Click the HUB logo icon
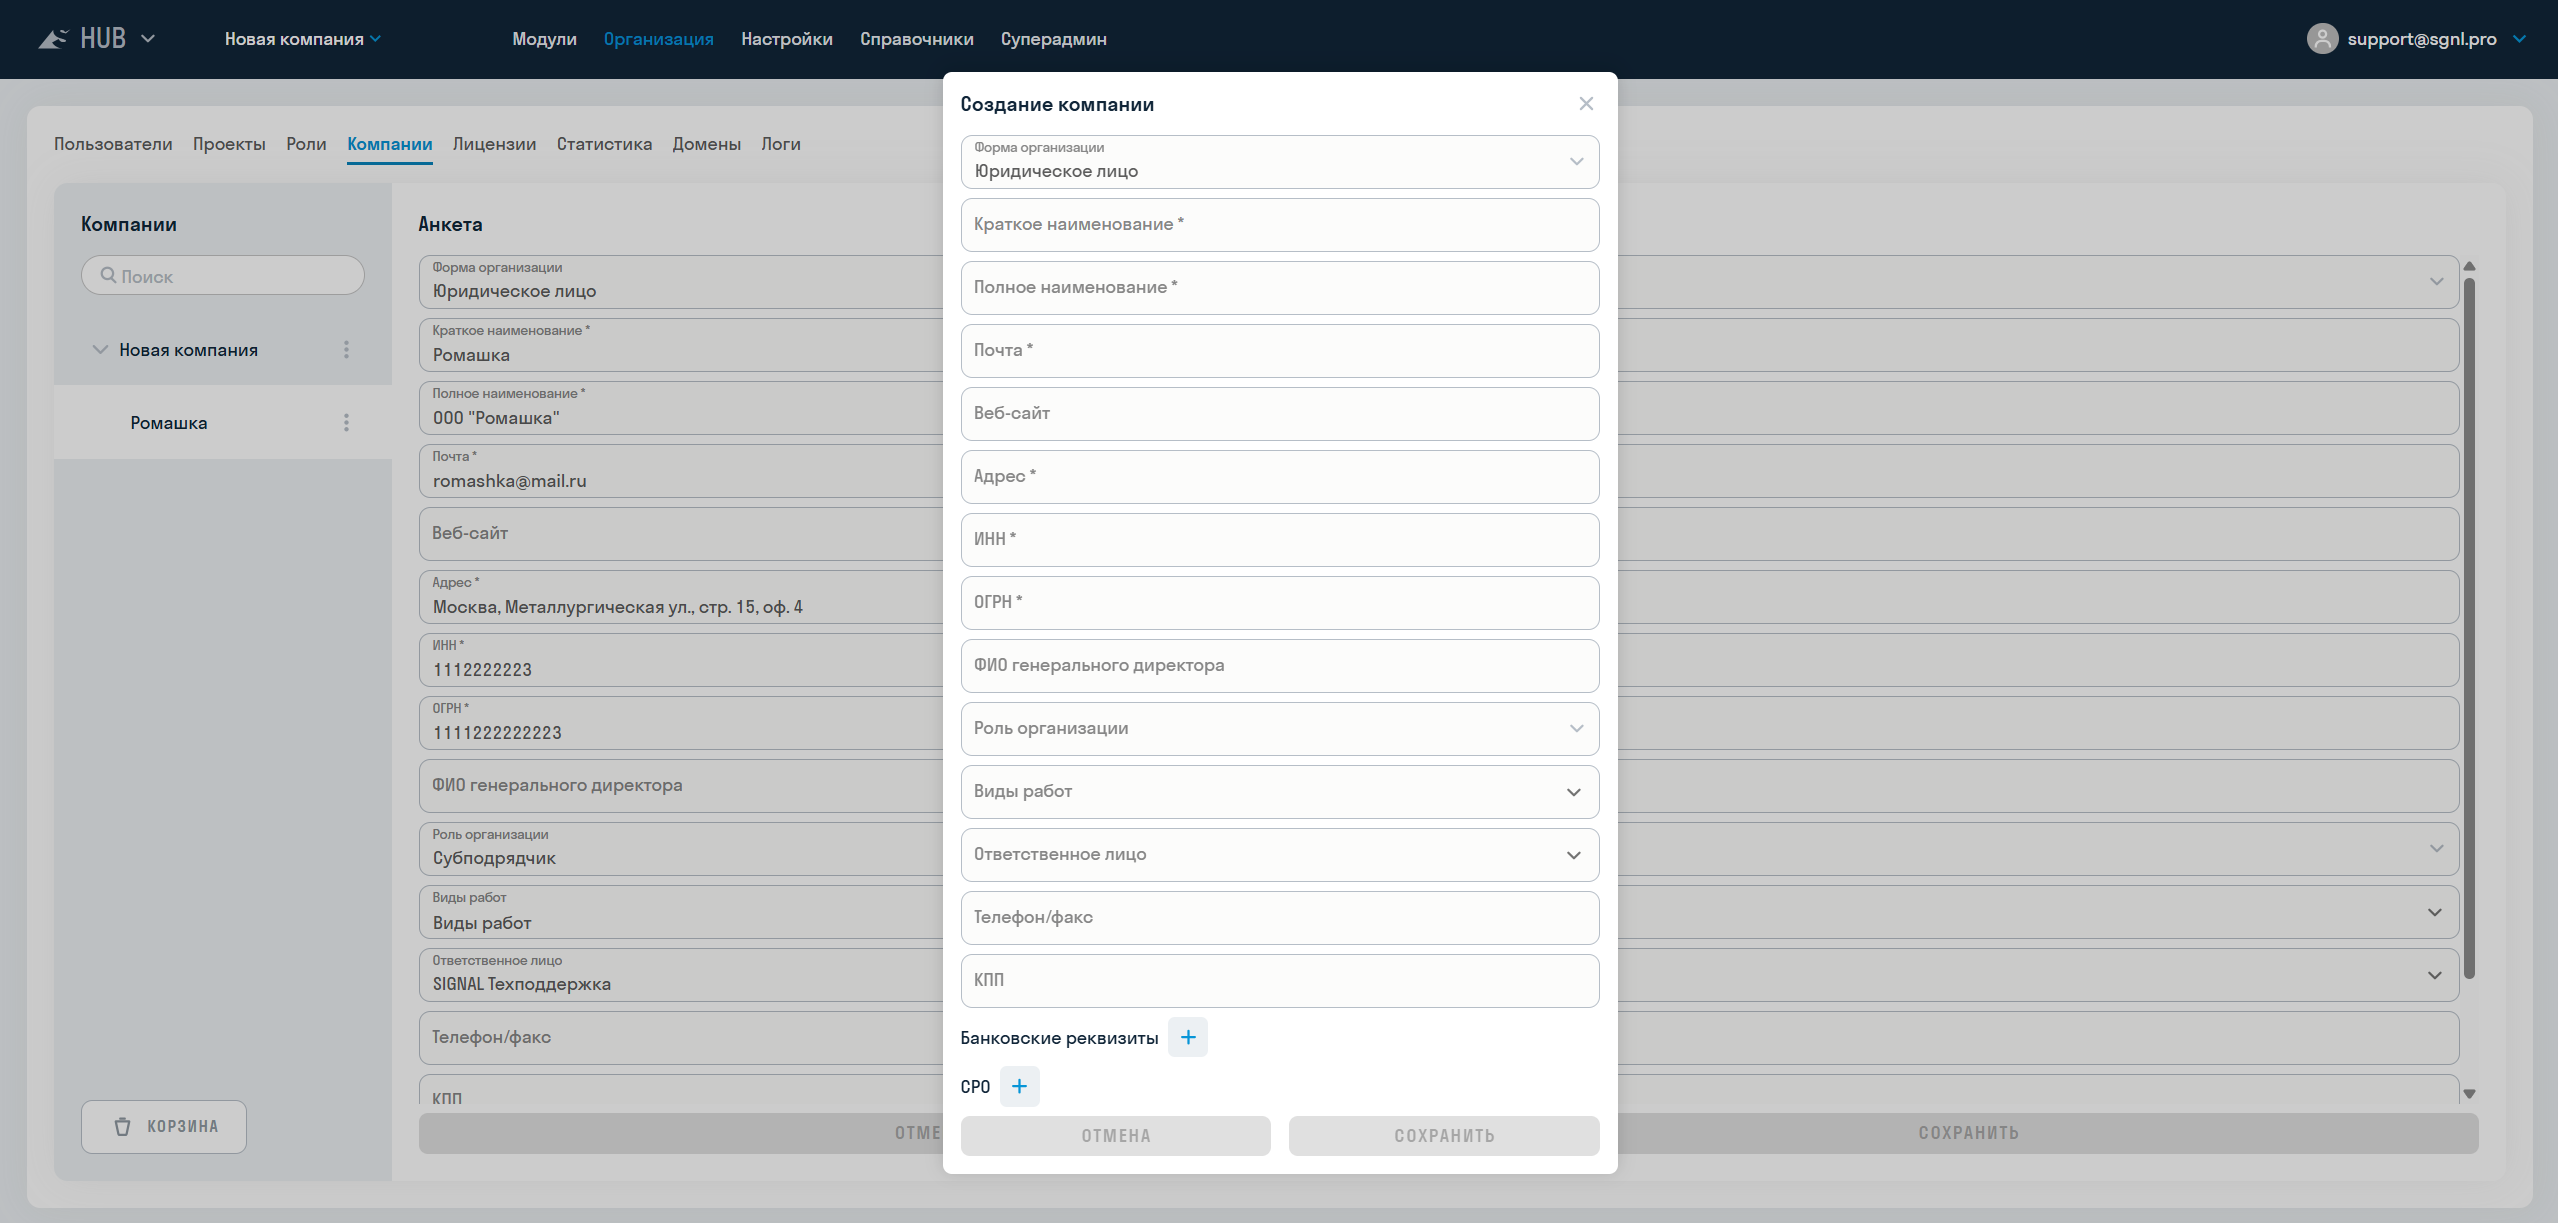Viewport: 2558px width, 1223px height. click(x=53, y=39)
